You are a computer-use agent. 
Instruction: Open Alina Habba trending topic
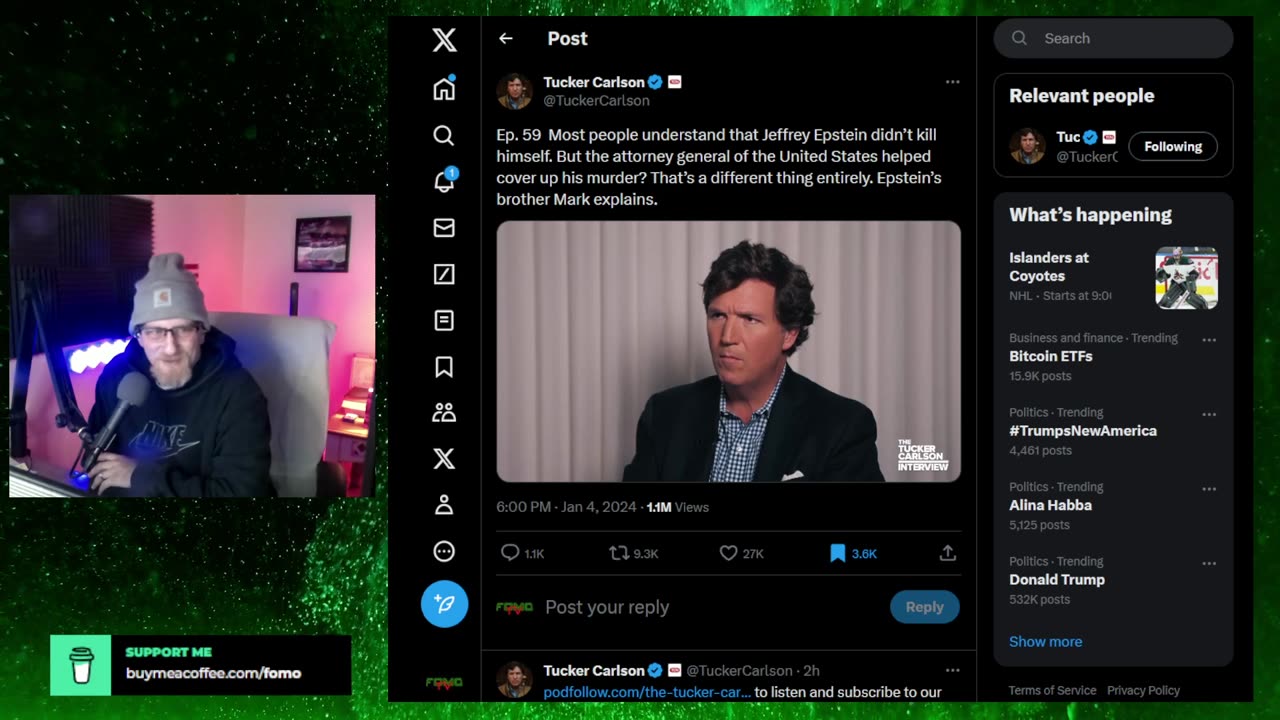[x=1050, y=505]
